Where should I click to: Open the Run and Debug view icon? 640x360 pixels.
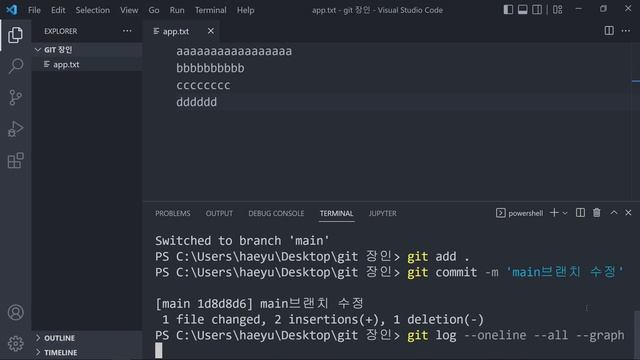[16, 129]
